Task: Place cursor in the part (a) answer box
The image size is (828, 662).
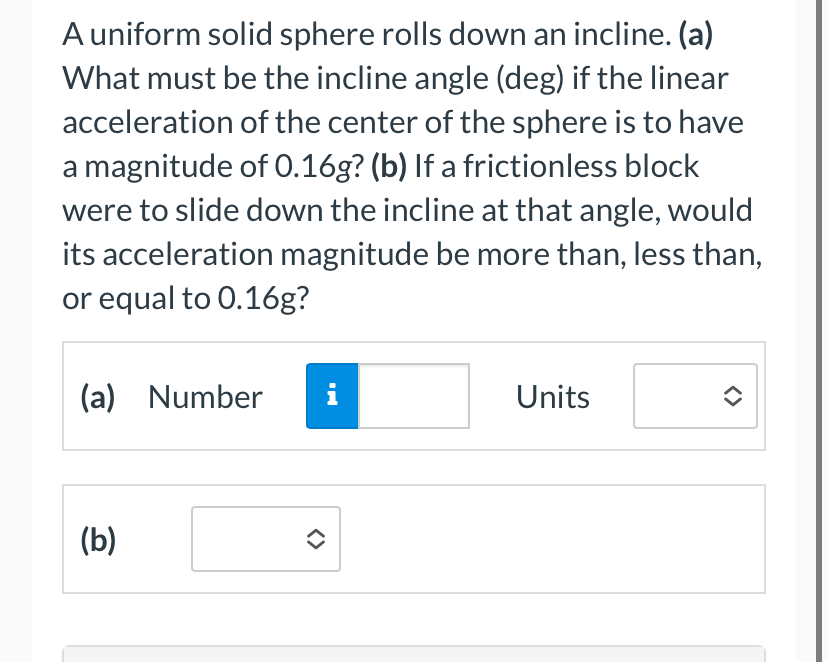Action: tap(413, 396)
